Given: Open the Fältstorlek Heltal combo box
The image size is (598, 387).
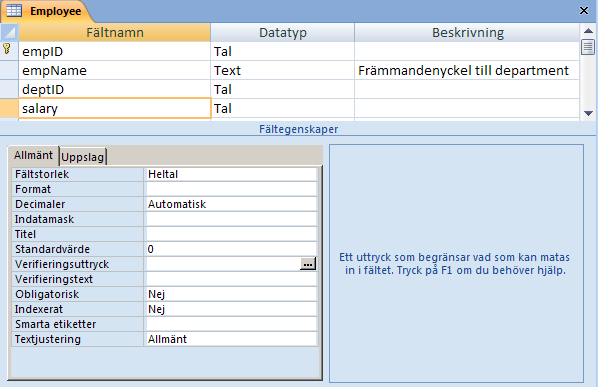Looking at the screenshot, I should tap(231, 174).
